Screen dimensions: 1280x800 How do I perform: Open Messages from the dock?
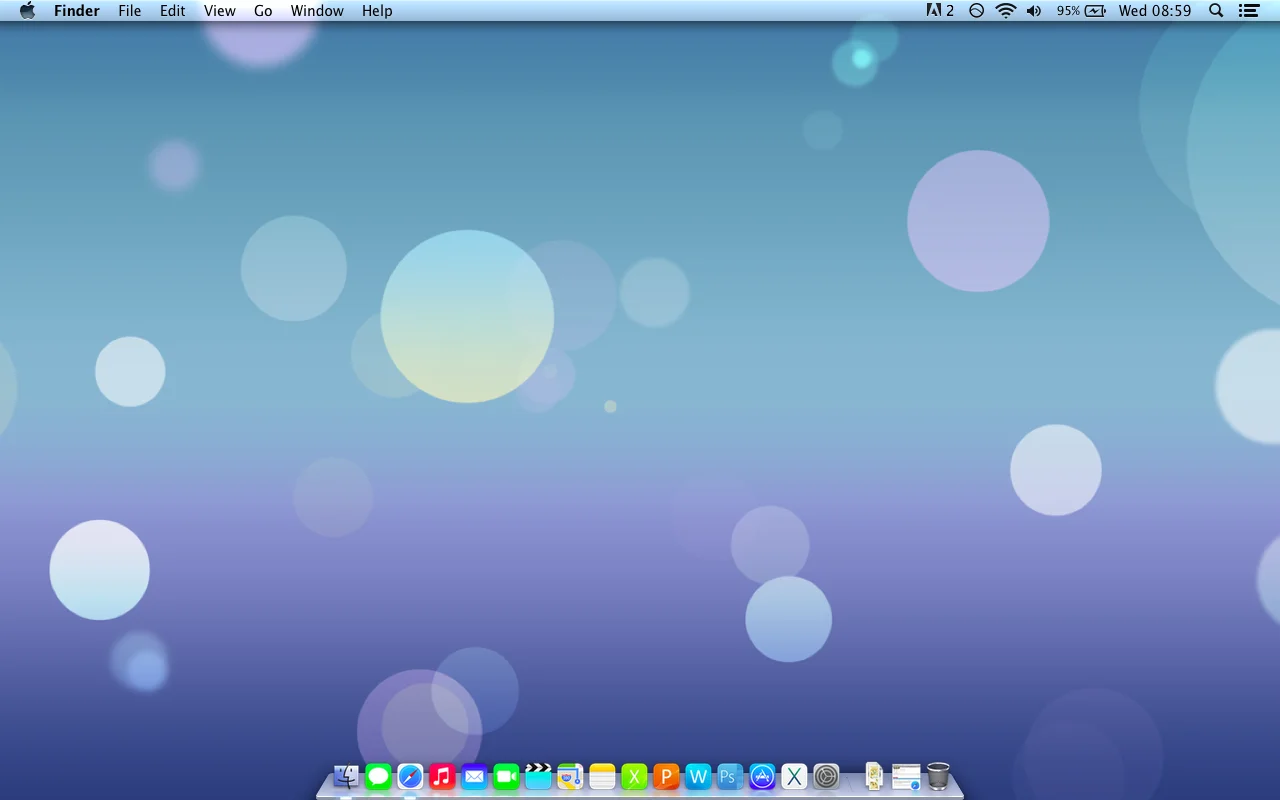coord(378,776)
